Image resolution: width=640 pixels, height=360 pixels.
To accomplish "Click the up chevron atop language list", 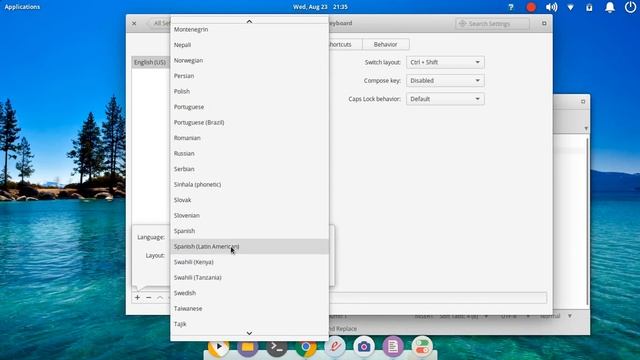I will [x=249, y=21].
